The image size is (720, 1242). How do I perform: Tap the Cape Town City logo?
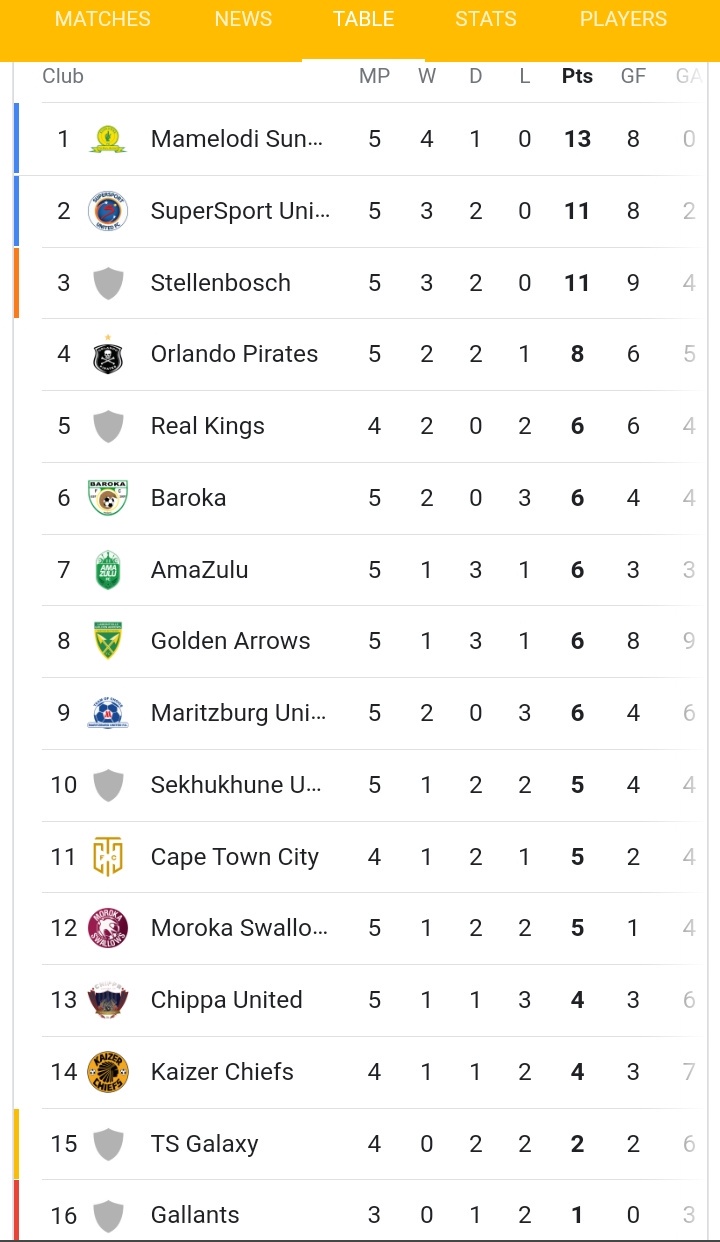click(x=108, y=857)
